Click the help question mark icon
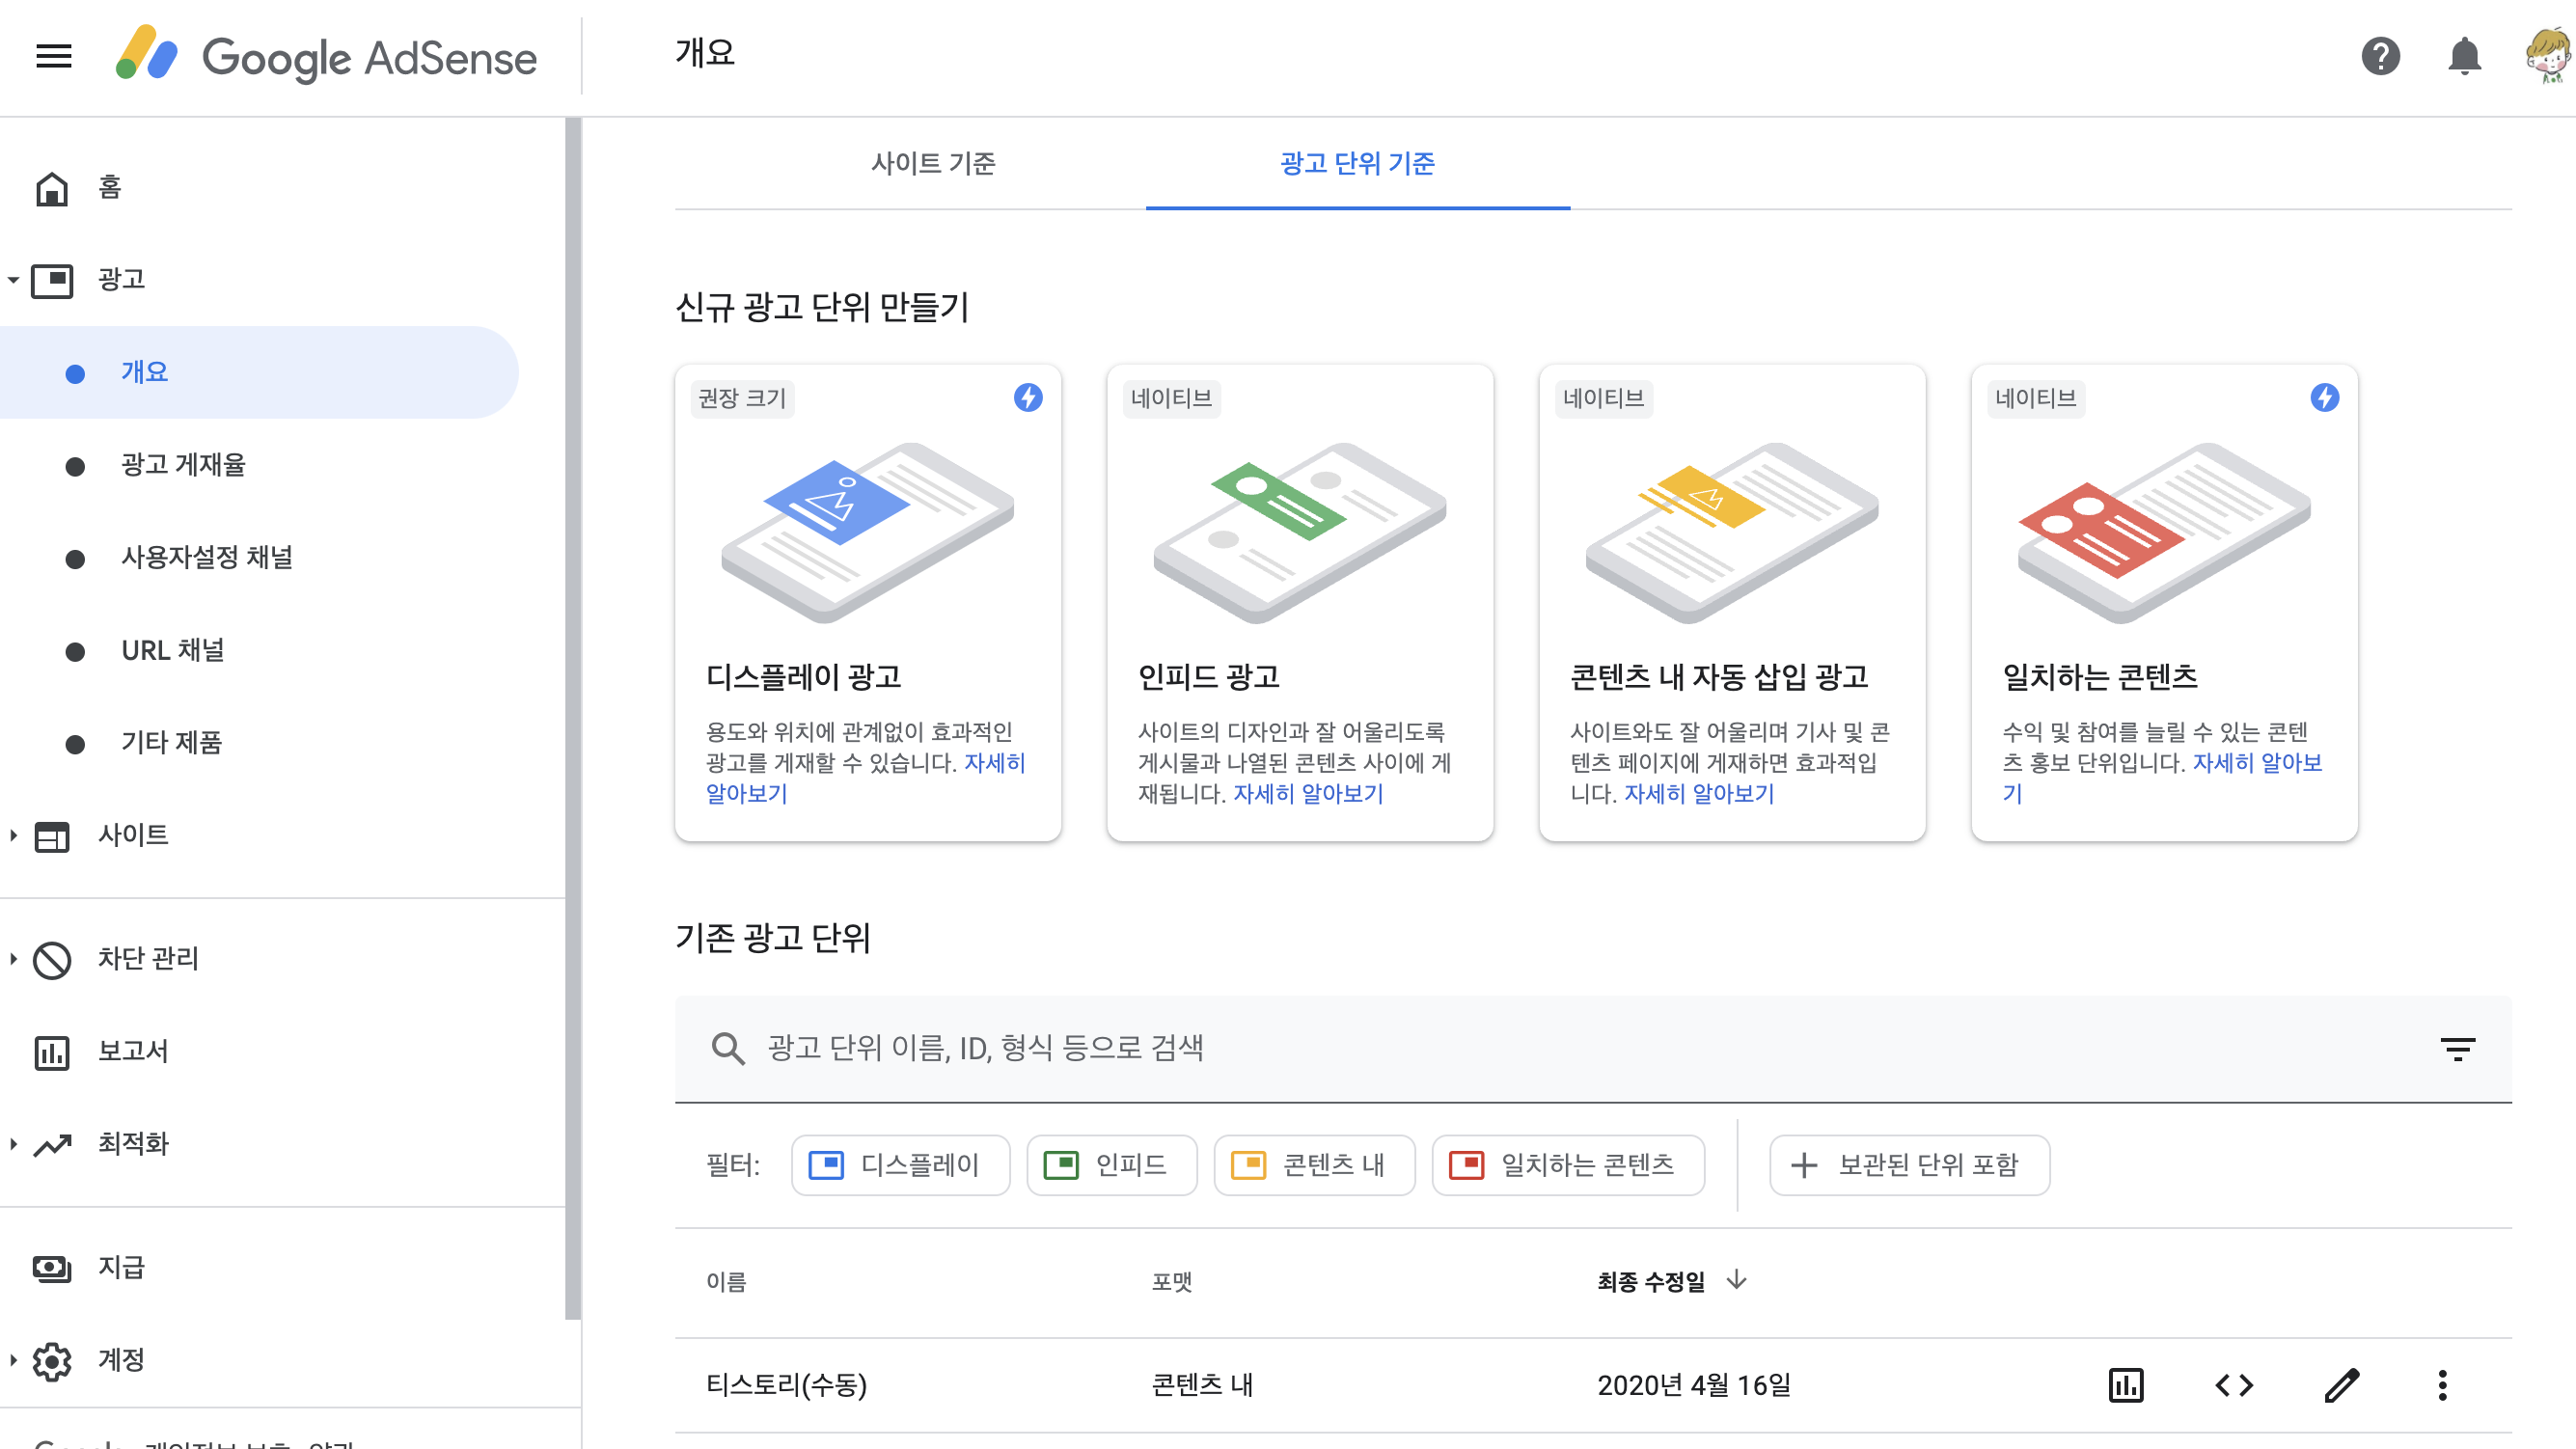Viewport: 2576px width, 1449px height. [2380, 56]
